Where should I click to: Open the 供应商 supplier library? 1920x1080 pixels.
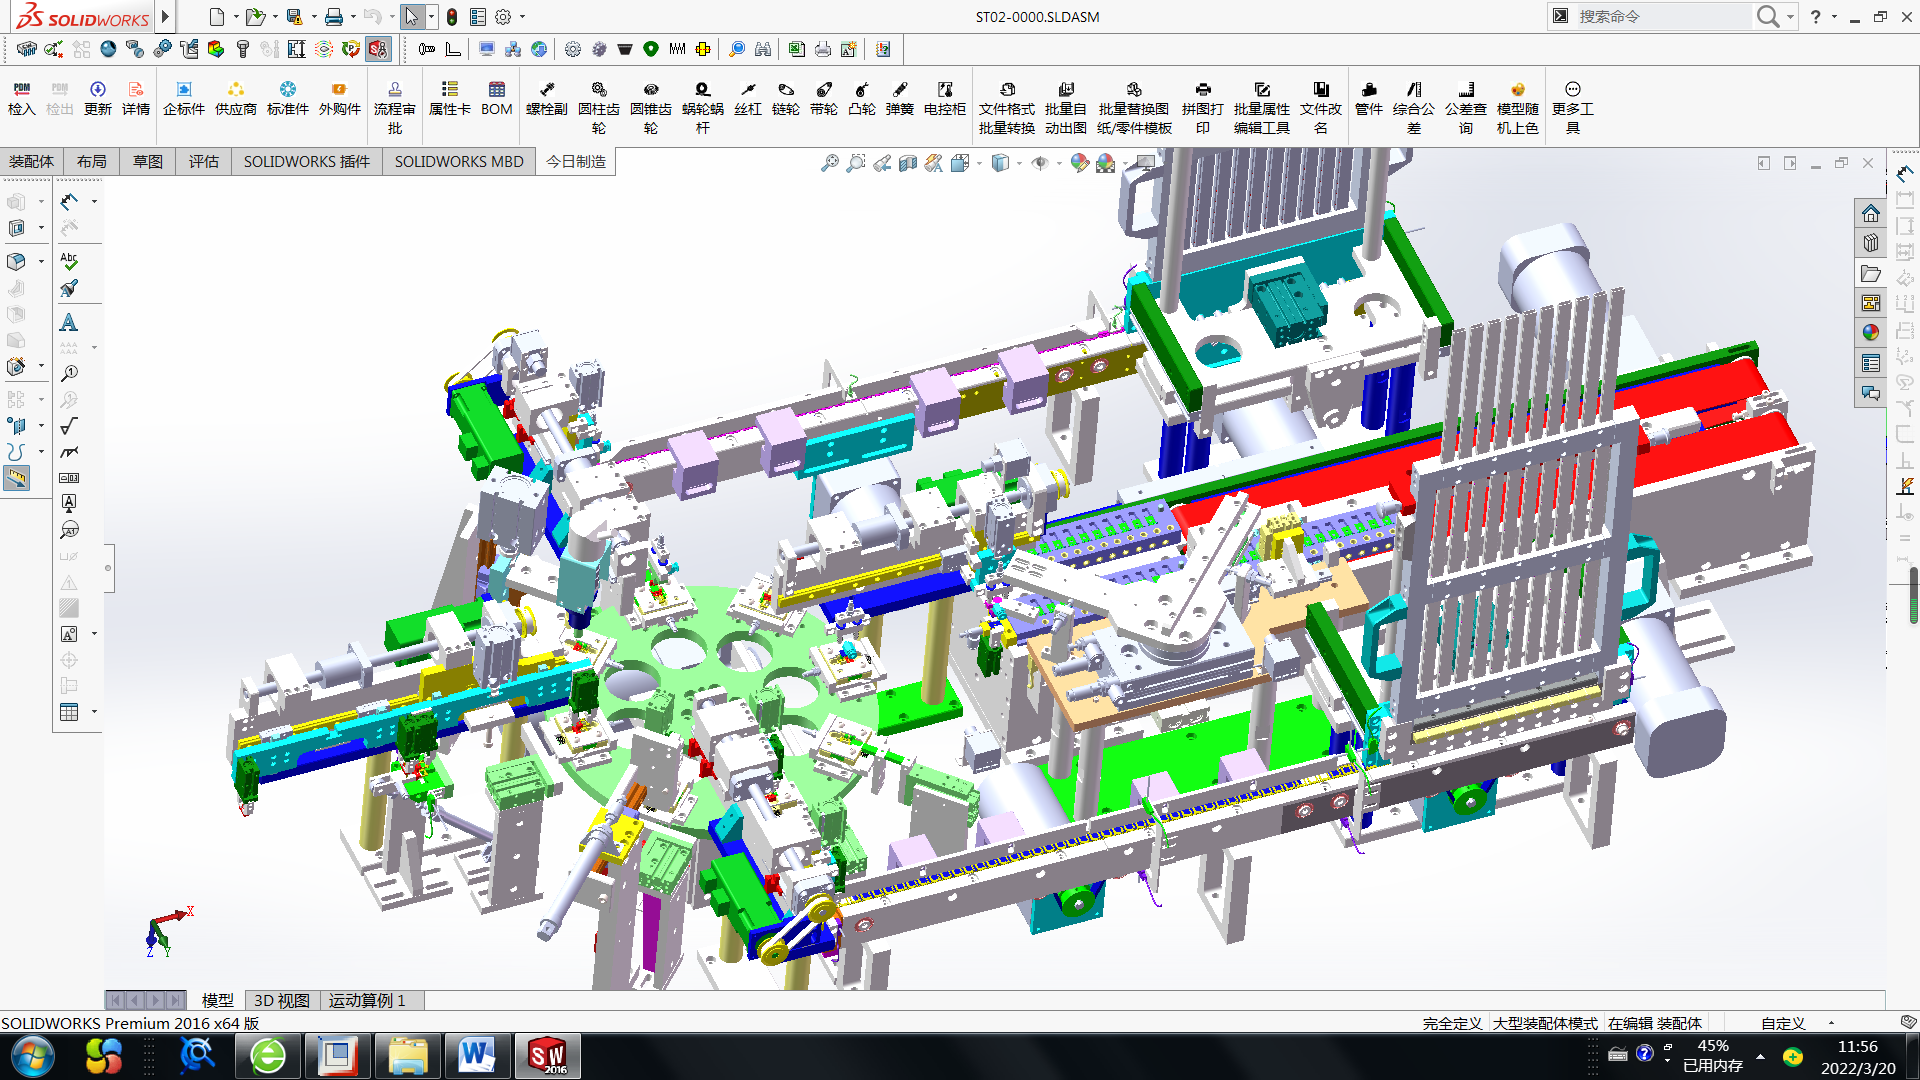[x=236, y=98]
